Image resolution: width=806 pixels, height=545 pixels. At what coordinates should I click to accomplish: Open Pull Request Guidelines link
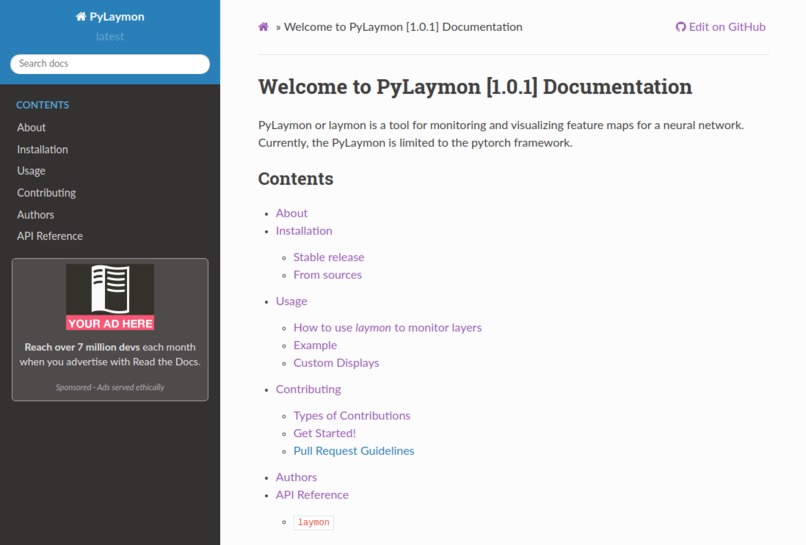(x=354, y=451)
